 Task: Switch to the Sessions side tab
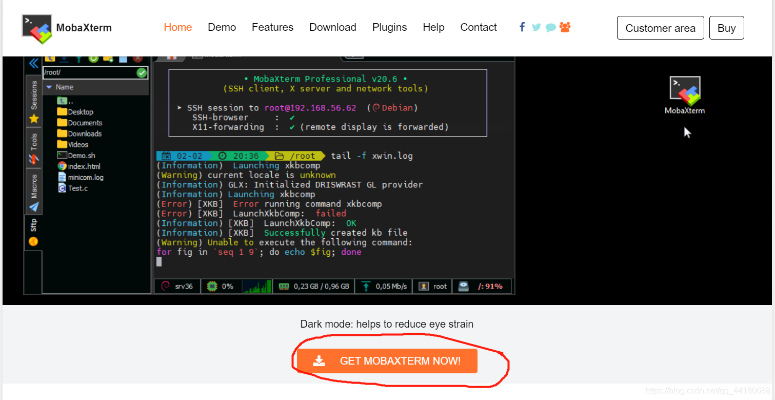[x=33, y=94]
